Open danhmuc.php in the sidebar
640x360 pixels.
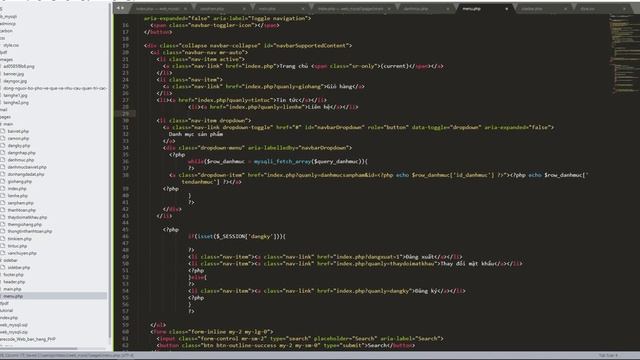point(20,160)
